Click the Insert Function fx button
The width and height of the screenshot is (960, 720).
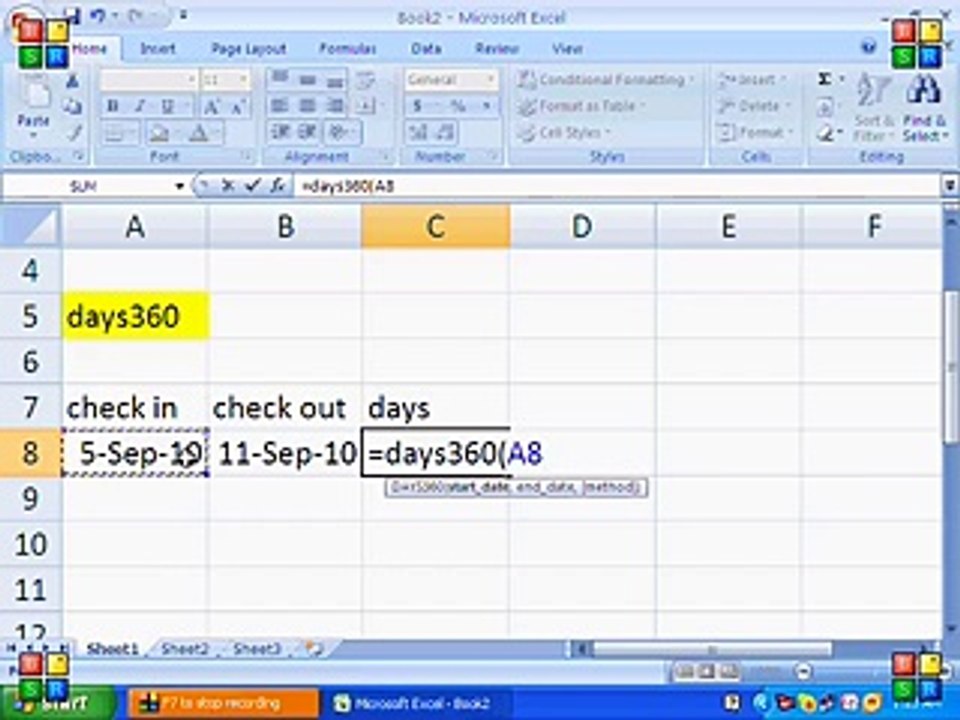click(x=277, y=186)
